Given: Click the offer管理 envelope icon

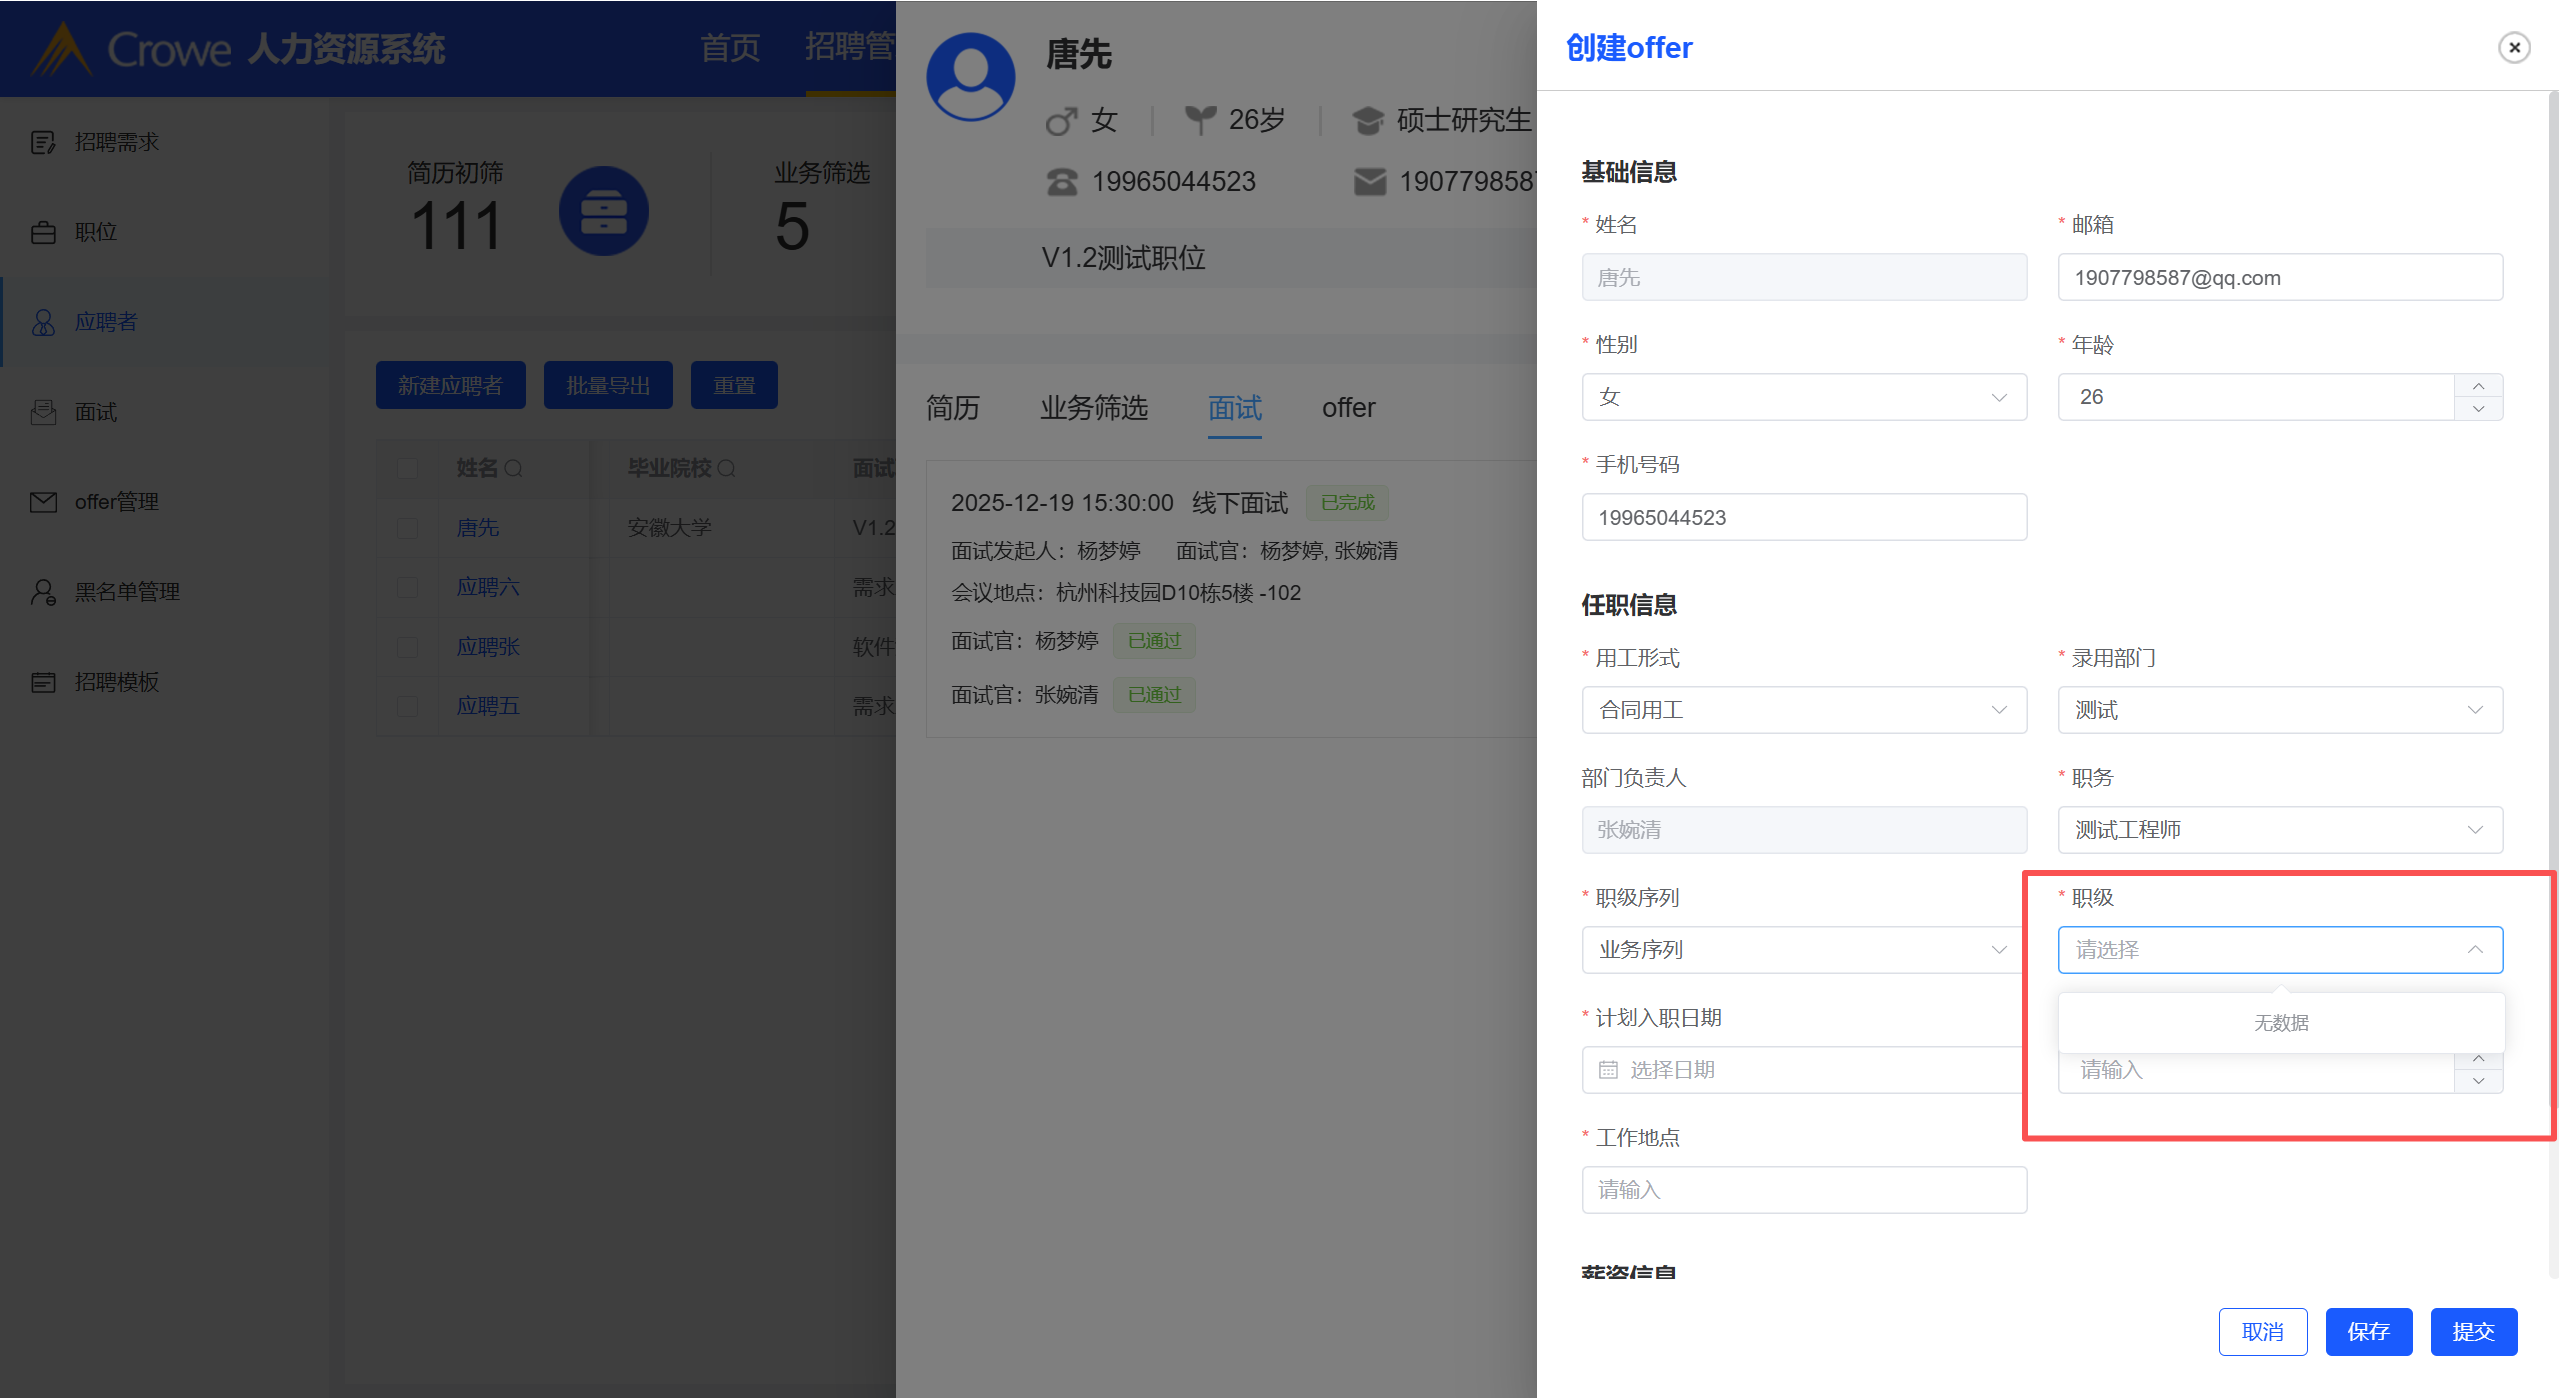Looking at the screenshot, I should click(43, 502).
